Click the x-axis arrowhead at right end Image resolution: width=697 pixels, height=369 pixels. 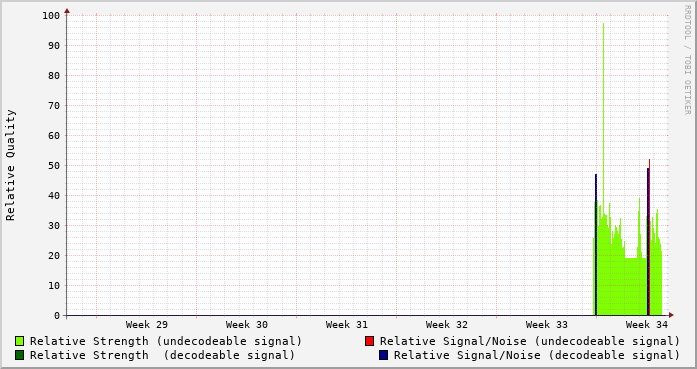click(x=671, y=315)
